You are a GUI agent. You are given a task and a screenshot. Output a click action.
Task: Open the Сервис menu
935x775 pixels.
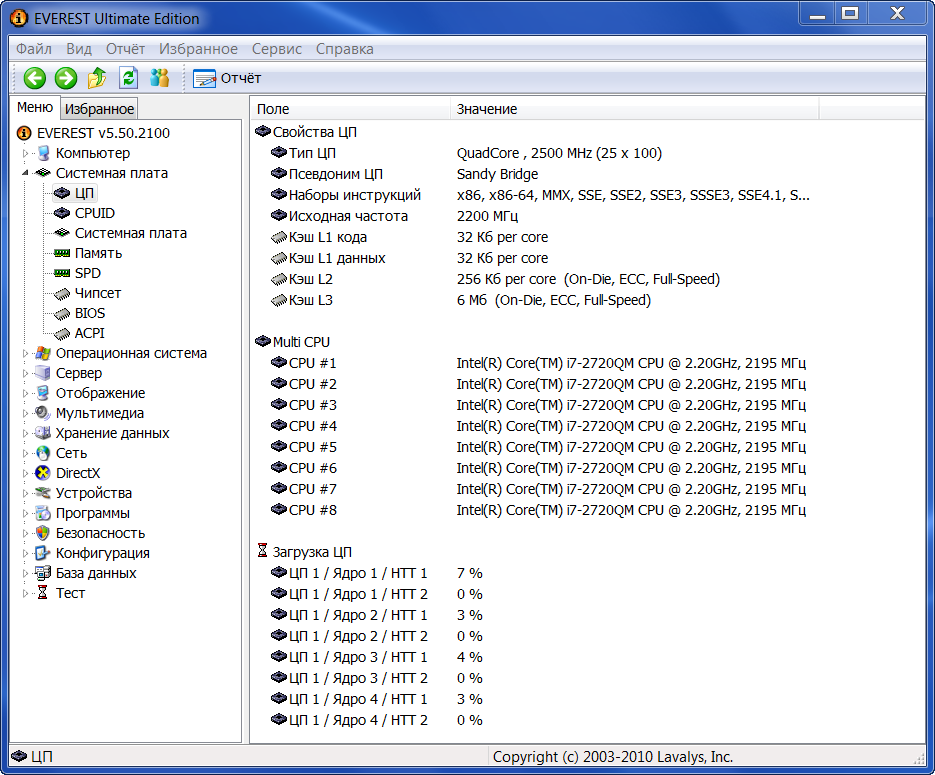(277, 49)
